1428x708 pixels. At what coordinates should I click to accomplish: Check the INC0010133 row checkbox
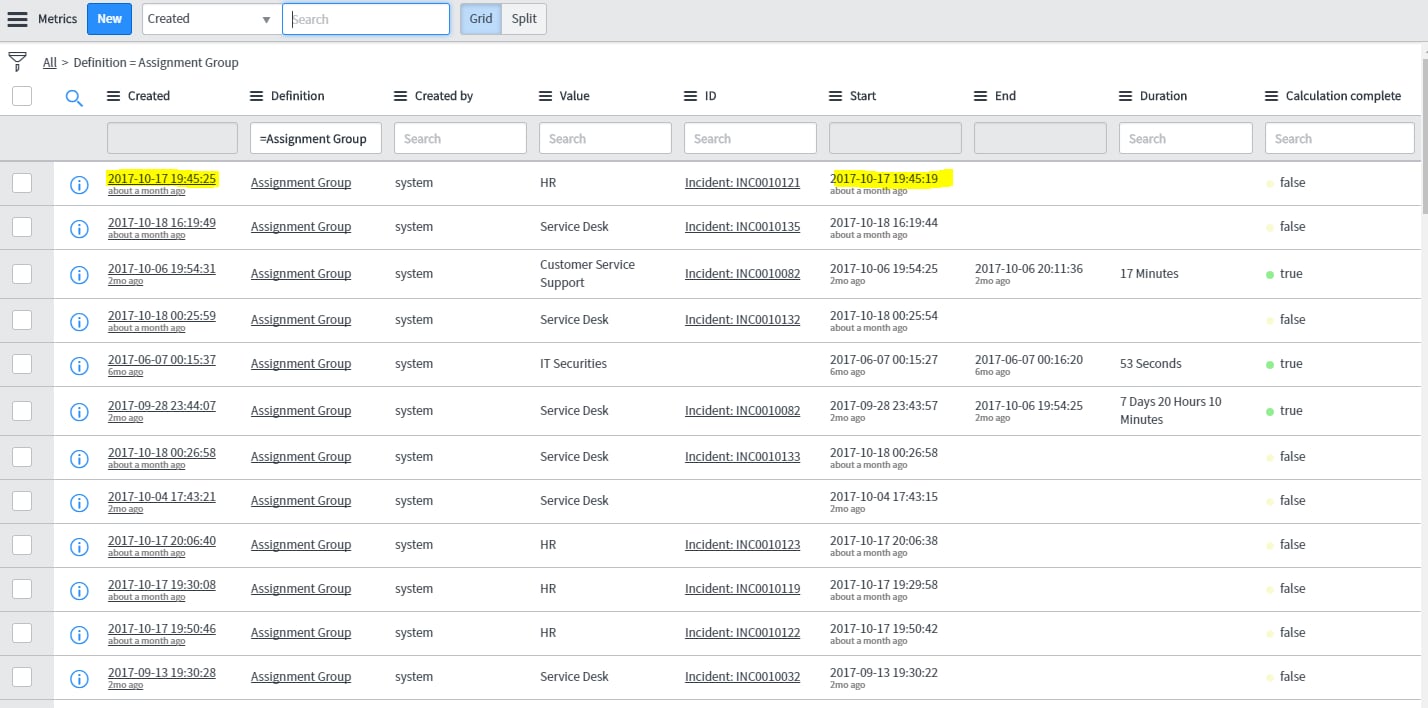(22, 456)
